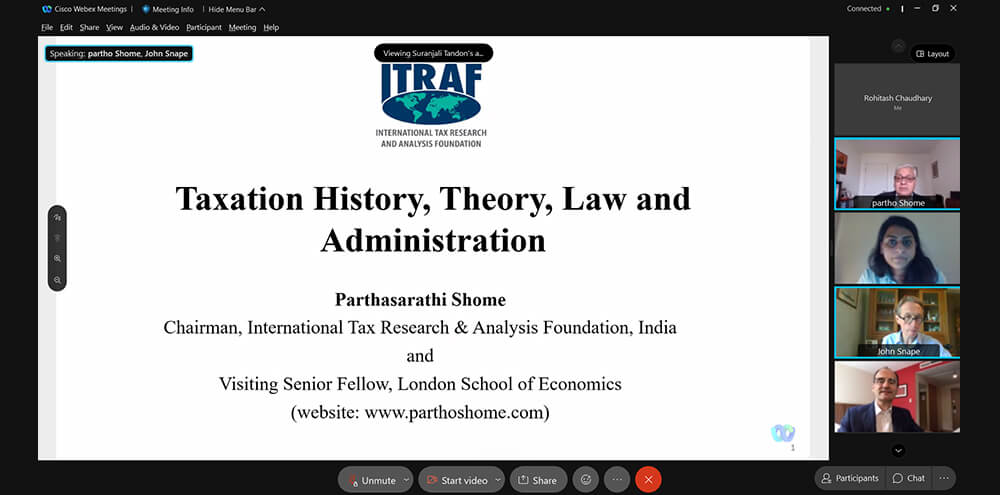Click 'Visiting Senior Fellow, London School' line

click(x=420, y=384)
